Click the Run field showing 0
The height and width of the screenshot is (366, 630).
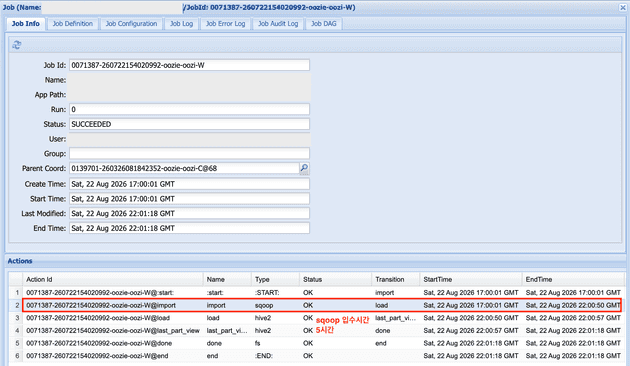pos(189,109)
